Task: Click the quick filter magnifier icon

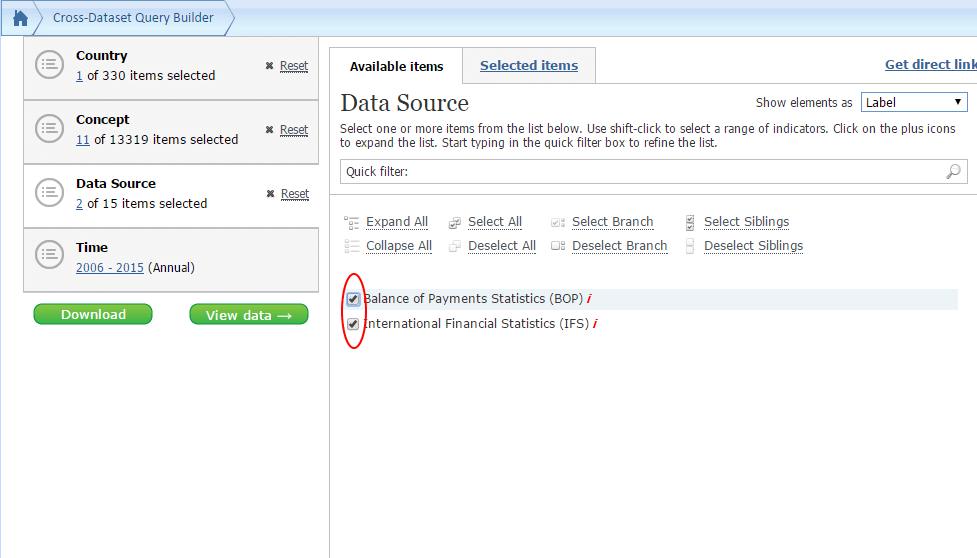Action: tap(953, 172)
